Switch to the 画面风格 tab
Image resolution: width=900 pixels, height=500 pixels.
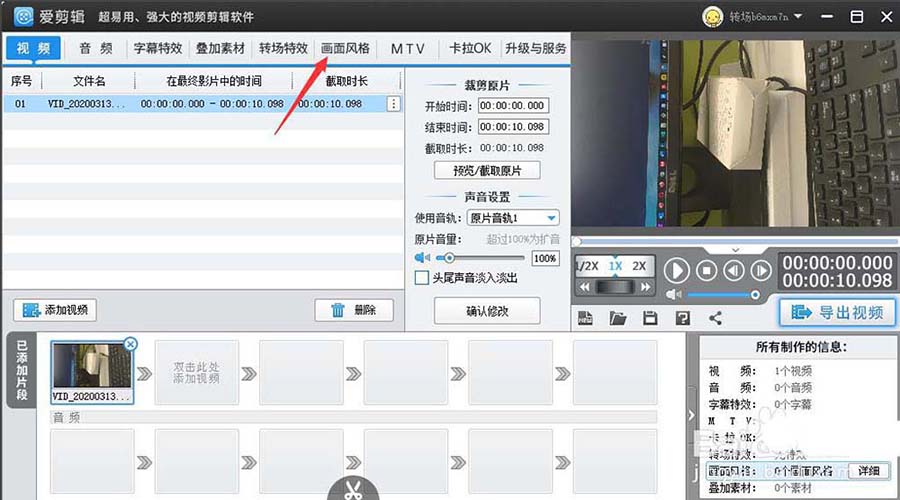(344, 48)
